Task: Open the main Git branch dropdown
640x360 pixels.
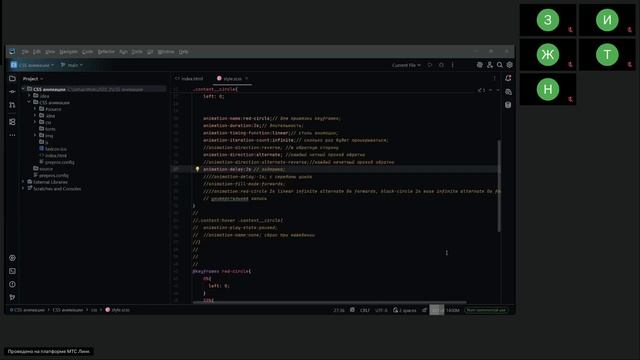Action: pyautogui.click(x=72, y=65)
